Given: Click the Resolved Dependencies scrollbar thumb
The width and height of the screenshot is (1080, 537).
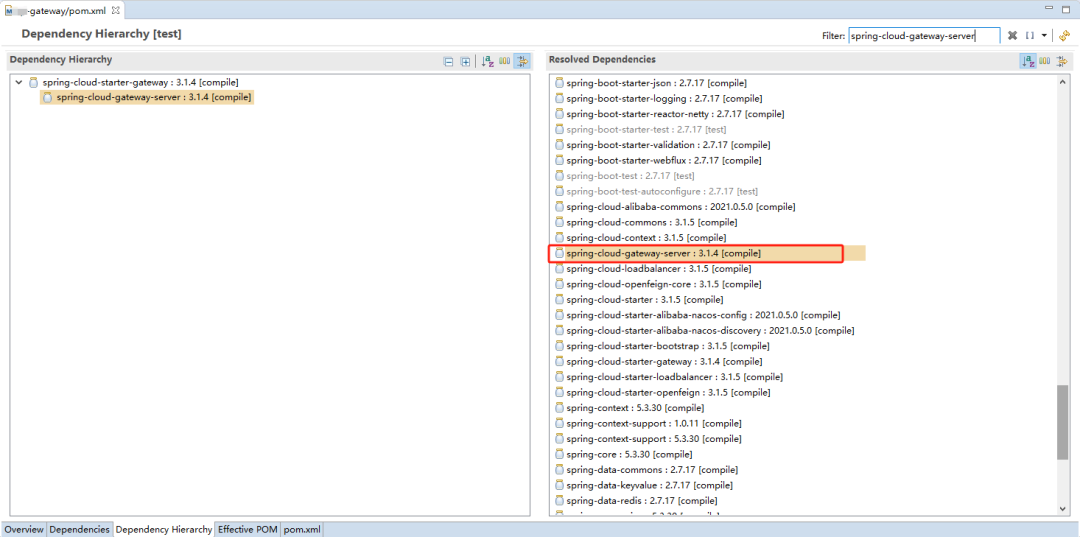Looking at the screenshot, I should [1063, 421].
